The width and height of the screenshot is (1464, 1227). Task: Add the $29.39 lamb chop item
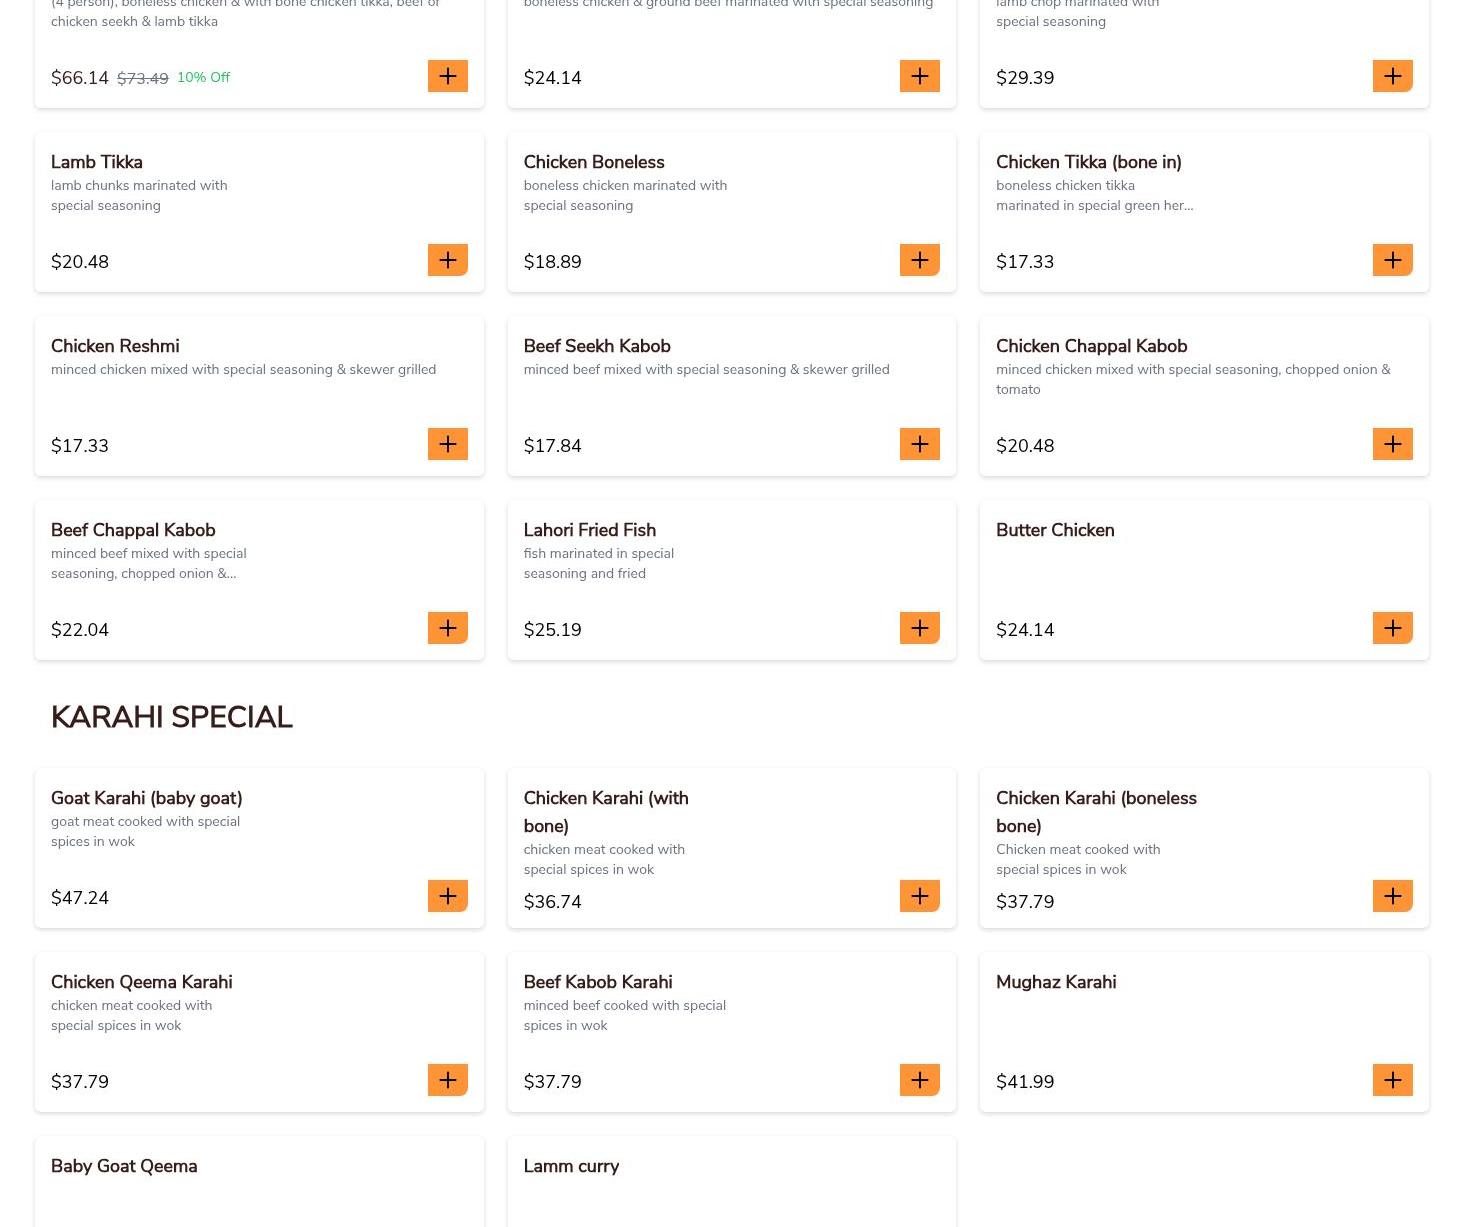(1392, 76)
